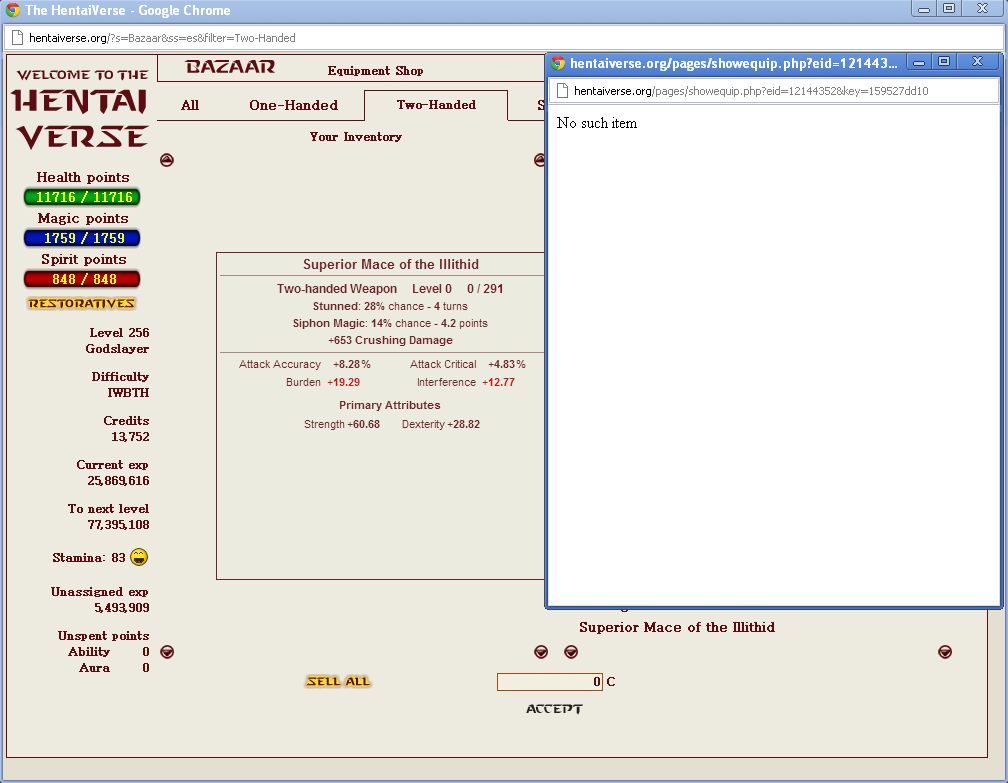Focus the credits amount input field

pyautogui.click(x=550, y=682)
